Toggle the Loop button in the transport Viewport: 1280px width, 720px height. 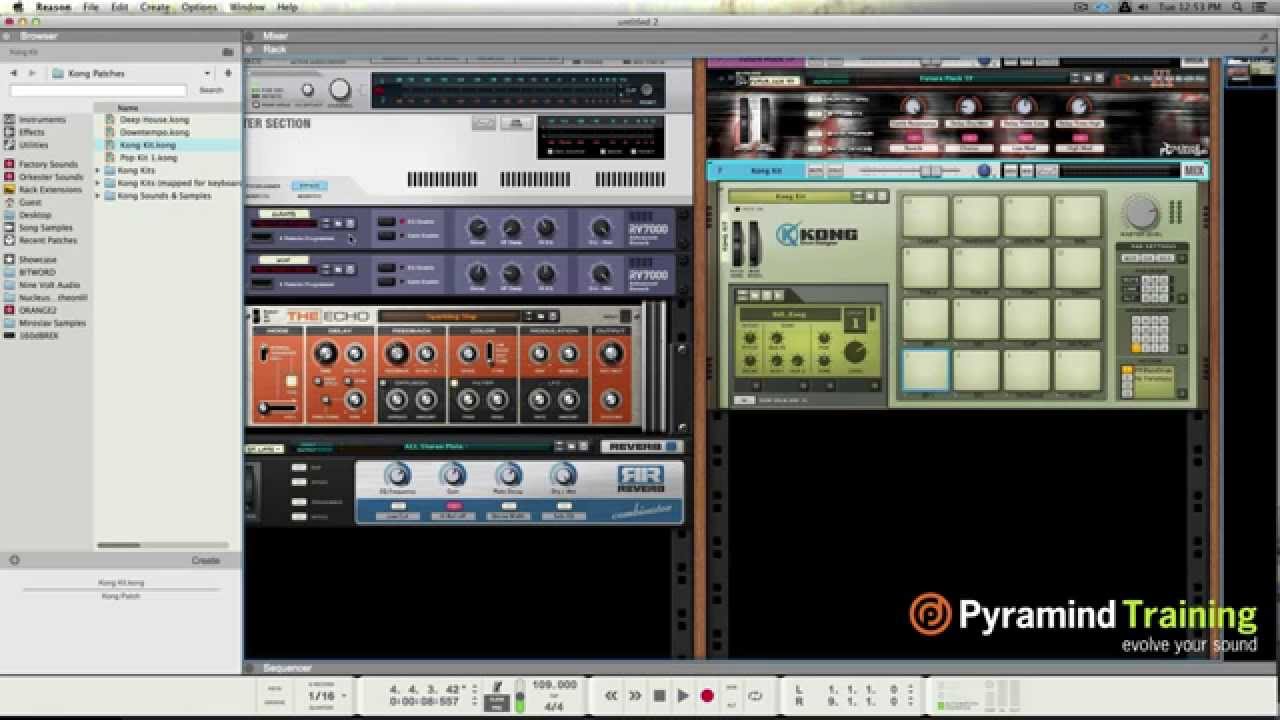point(756,695)
